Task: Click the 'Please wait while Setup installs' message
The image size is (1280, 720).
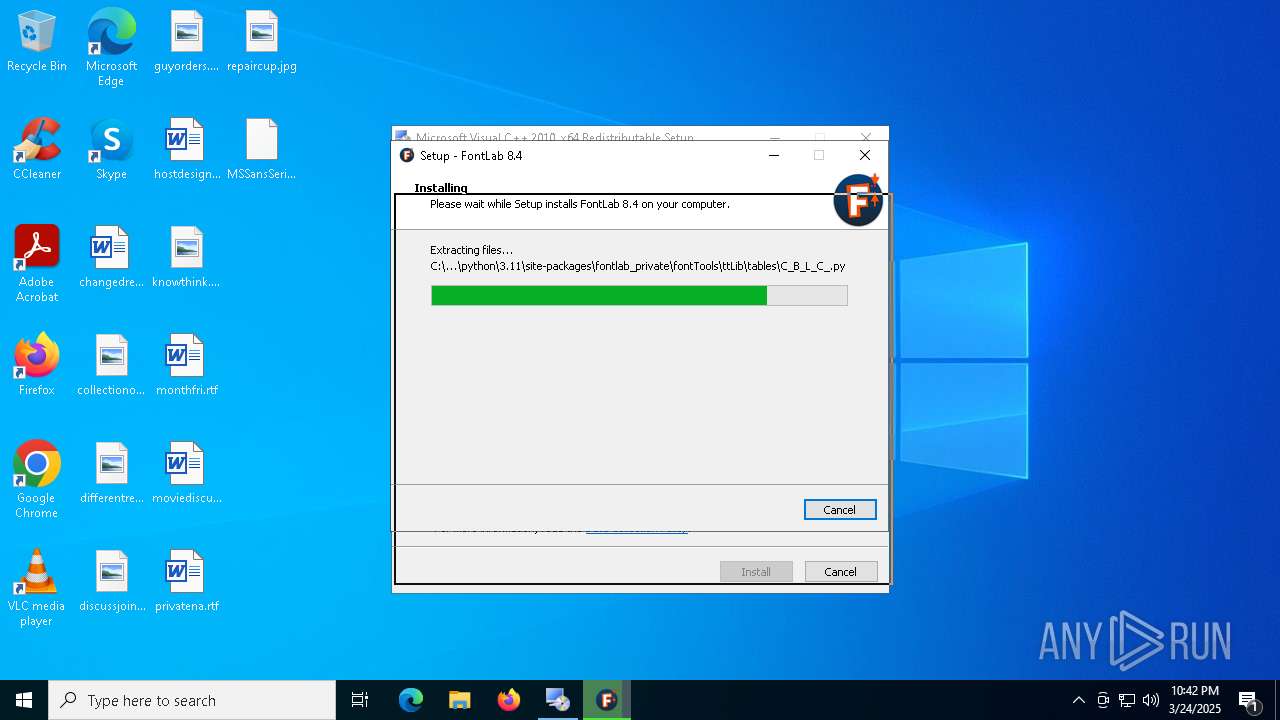Action: (580, 204)
